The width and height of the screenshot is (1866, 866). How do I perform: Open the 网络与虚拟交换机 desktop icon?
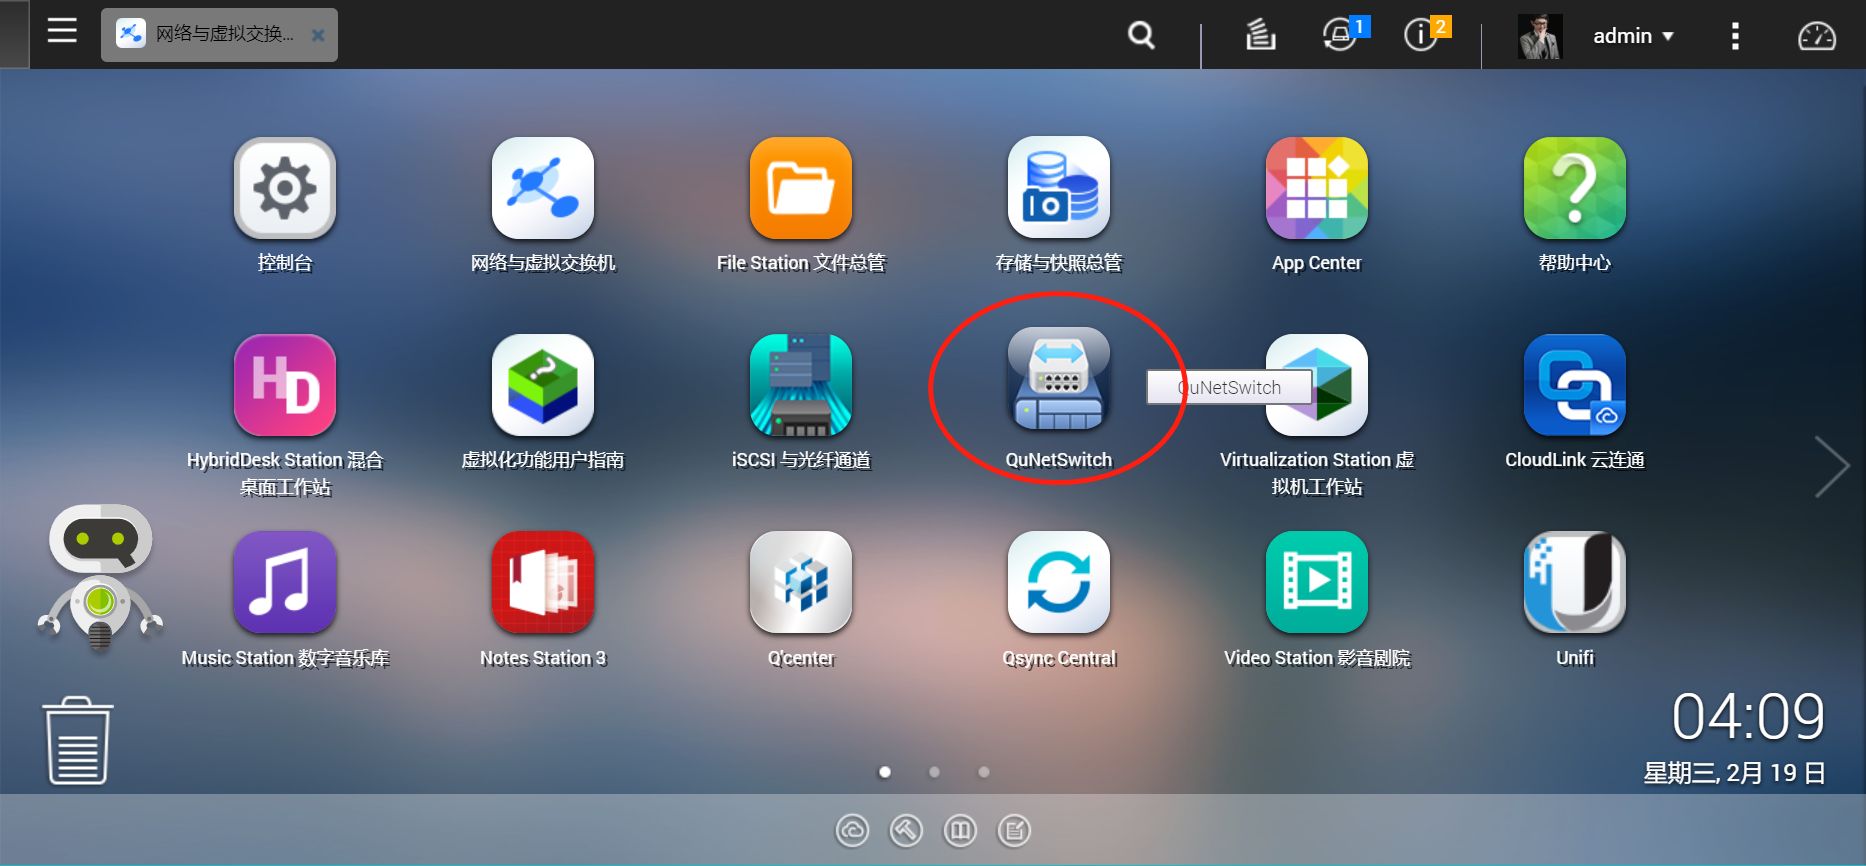[543, 188]
